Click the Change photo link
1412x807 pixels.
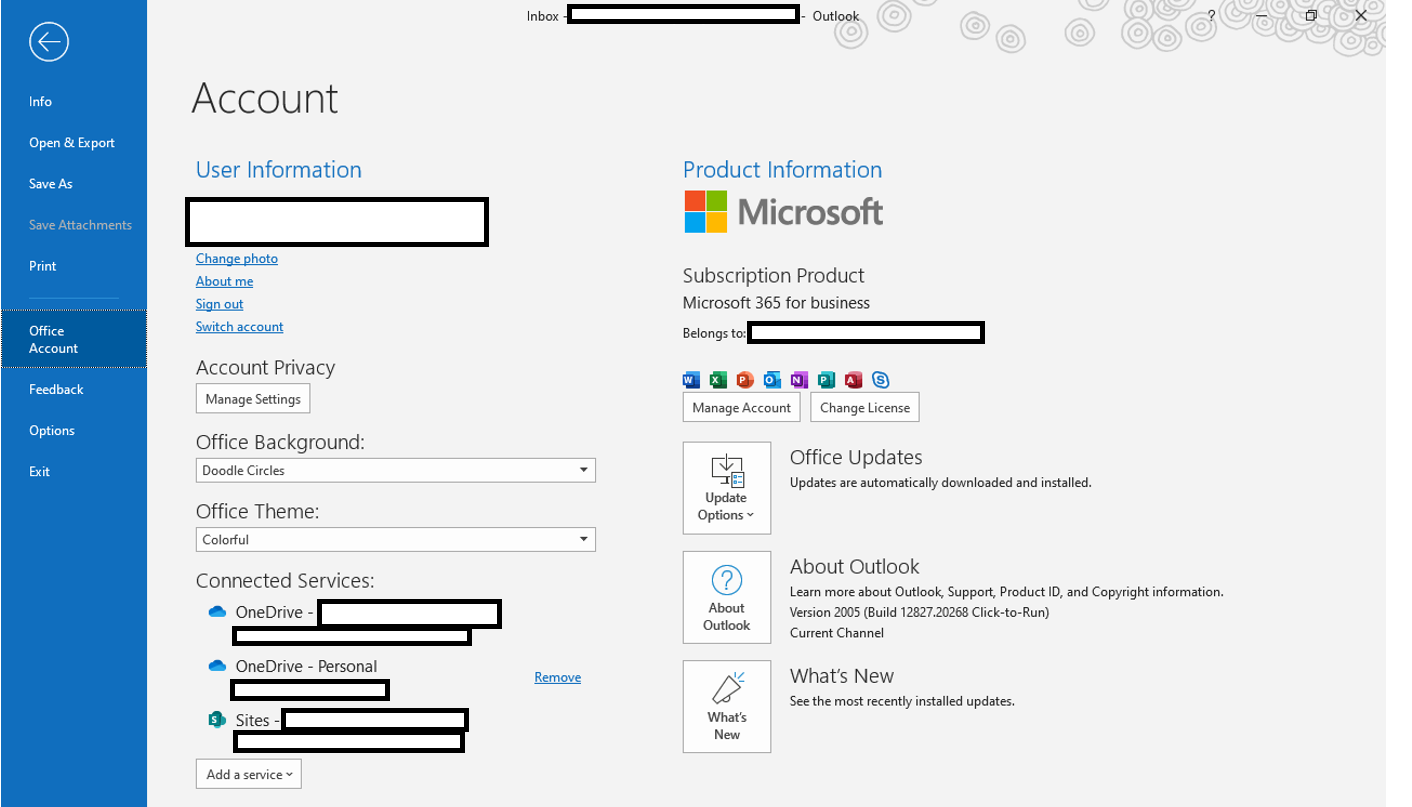237,259
